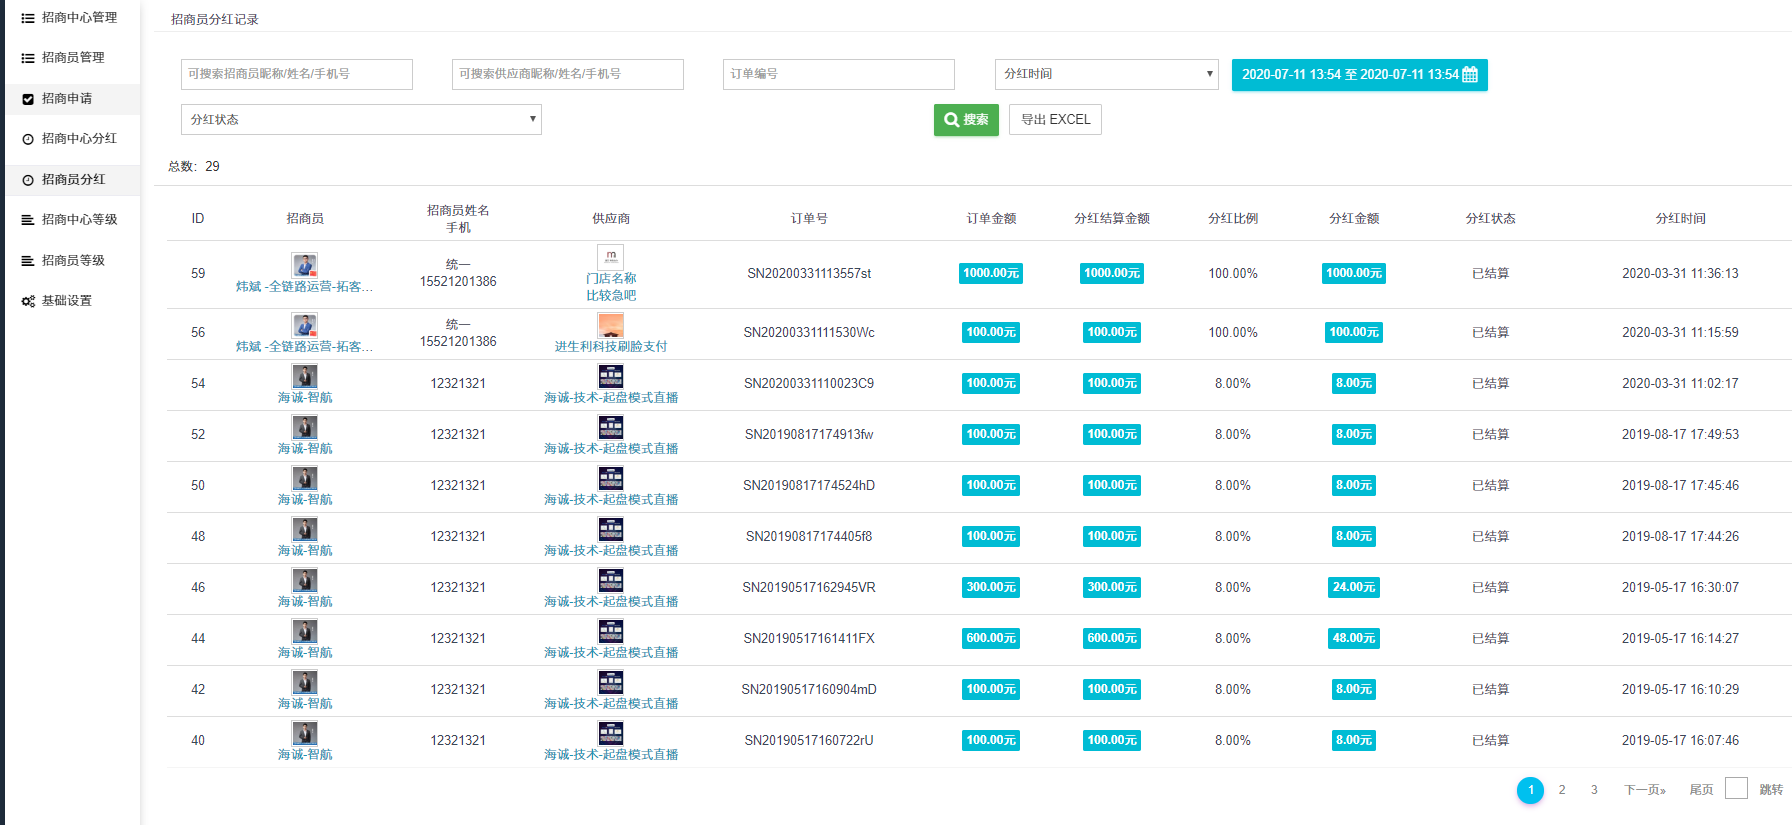Viewport: 1792px width, 825px height.
Task: Click 已结算 status in row ID 42
Action: tap(1490, 689)
